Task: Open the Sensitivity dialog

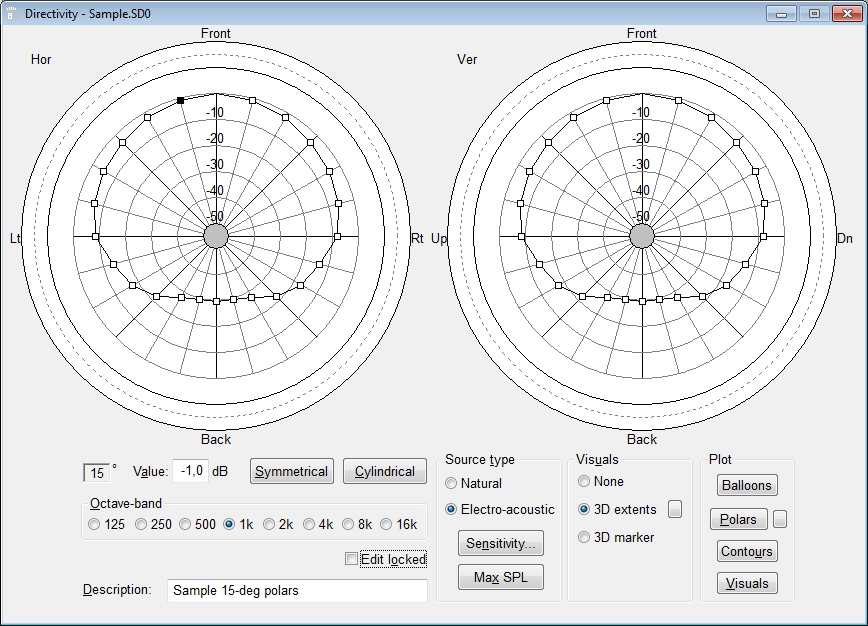Action: tap(500, 544)
